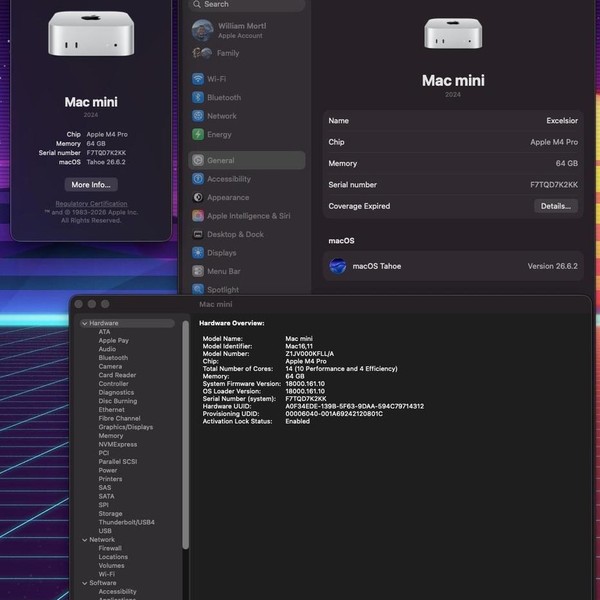Click Serial number value in System Settings
Screen dimensions: 600x600
554,185
